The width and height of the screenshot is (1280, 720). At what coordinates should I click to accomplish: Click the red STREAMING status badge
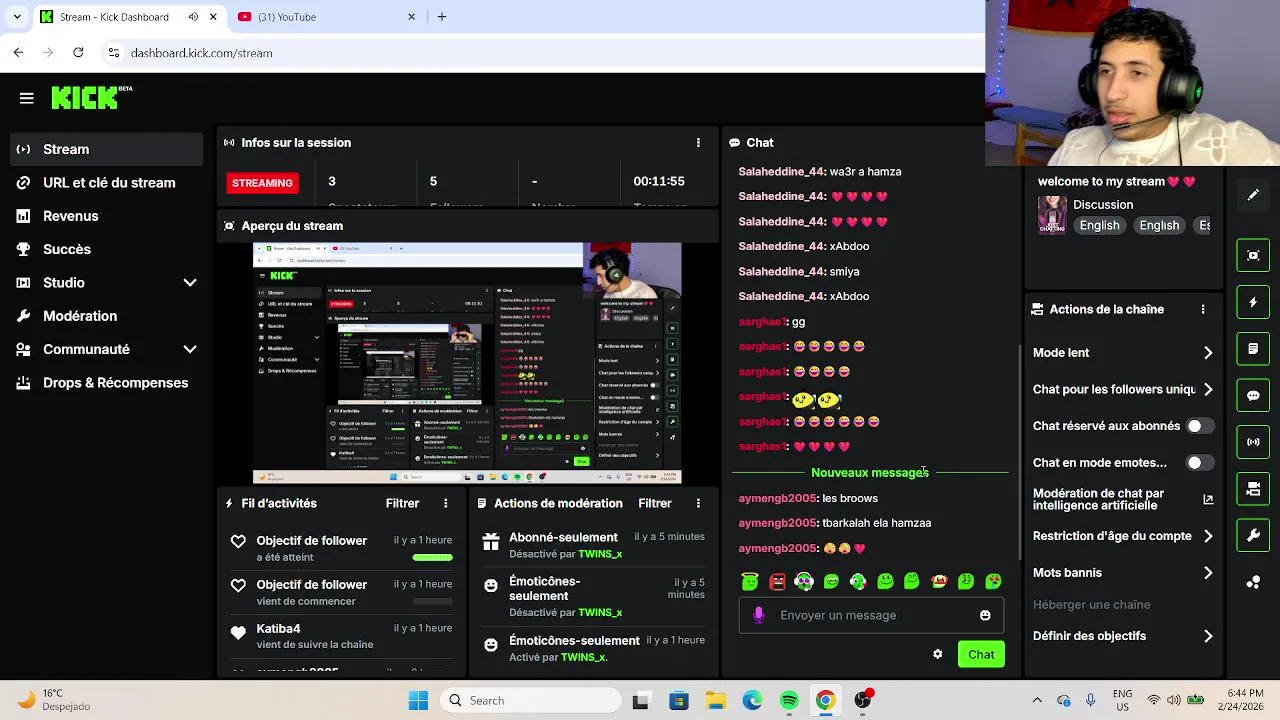[262, 183]
